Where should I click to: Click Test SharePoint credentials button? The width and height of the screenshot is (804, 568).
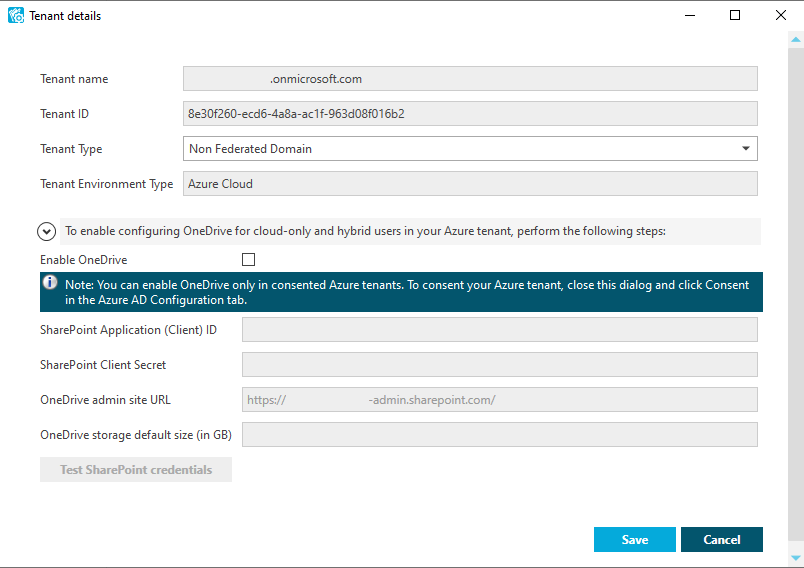tap(136, 470)
